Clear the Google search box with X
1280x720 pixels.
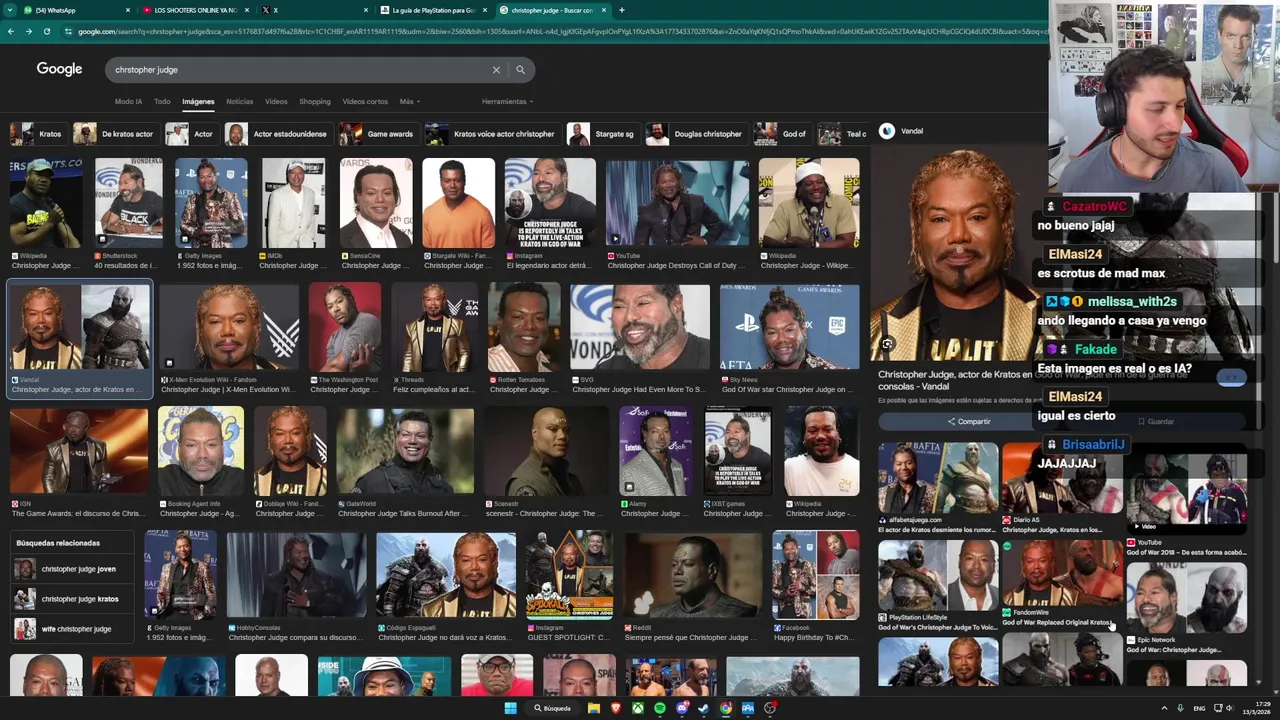pos(496,70)
